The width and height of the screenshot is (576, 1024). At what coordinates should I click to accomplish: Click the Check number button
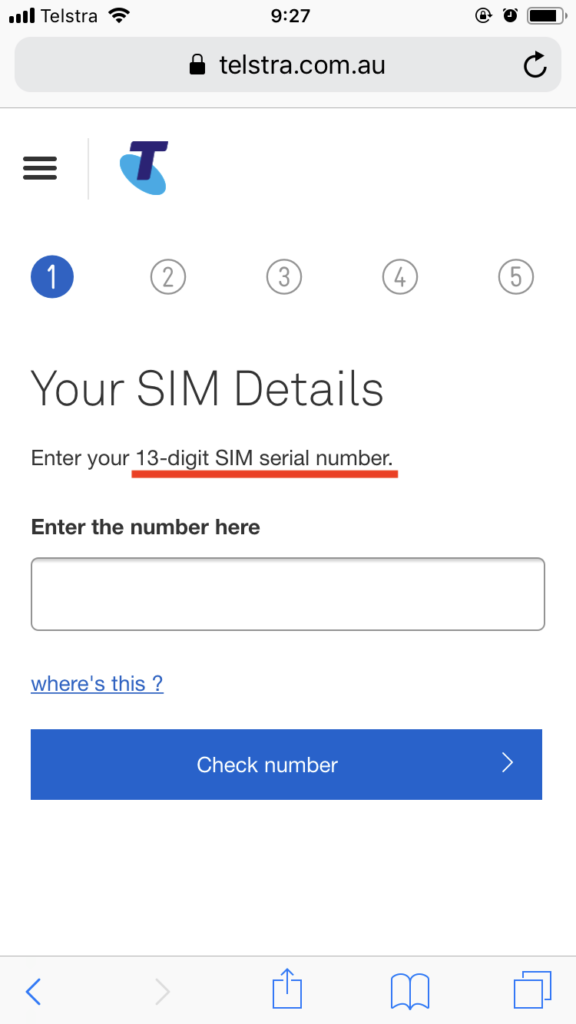(286, 764)
